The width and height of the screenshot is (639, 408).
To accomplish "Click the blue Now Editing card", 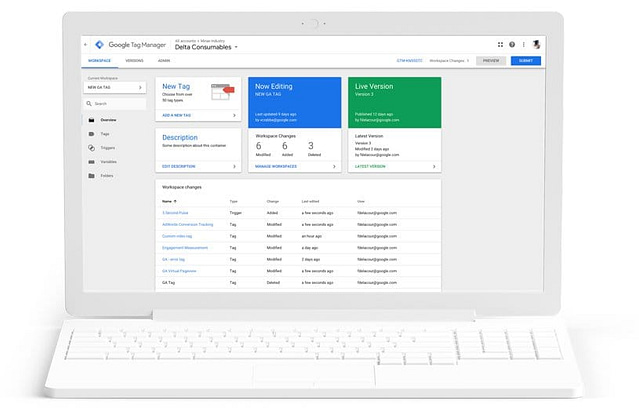I will (x=295, y=102).
